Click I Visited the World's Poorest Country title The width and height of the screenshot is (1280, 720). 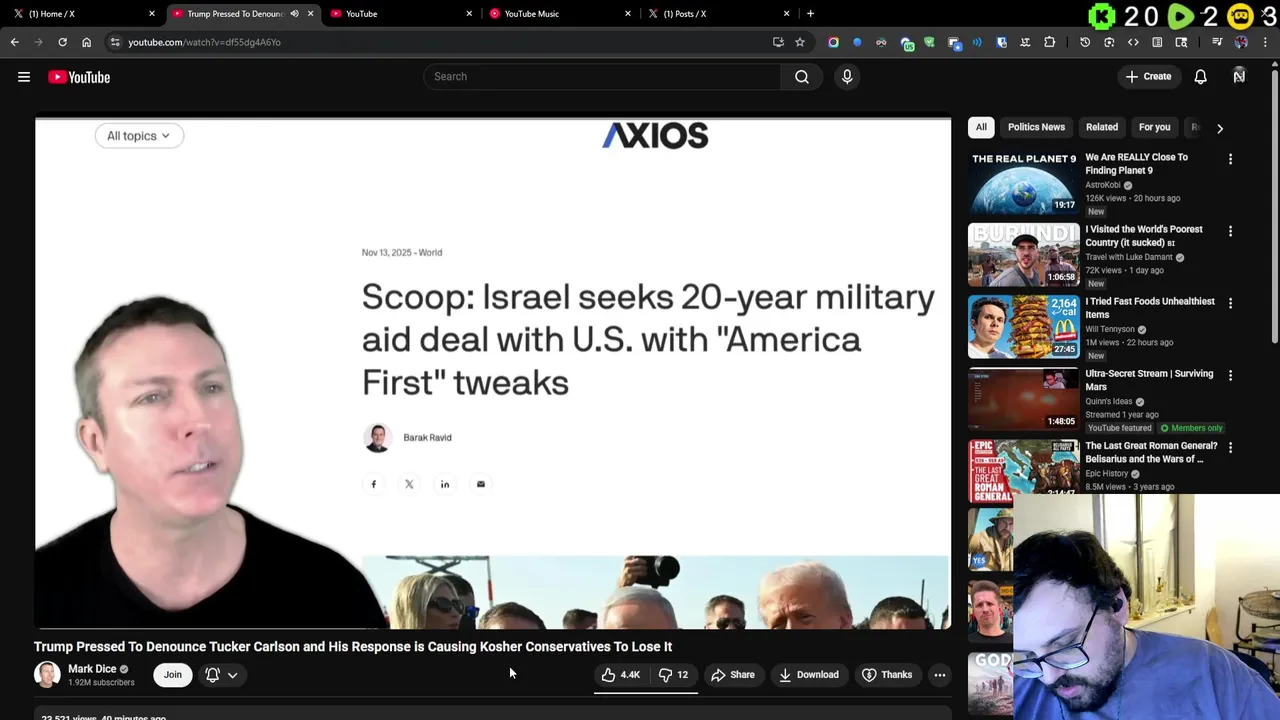pos(1144,236)
